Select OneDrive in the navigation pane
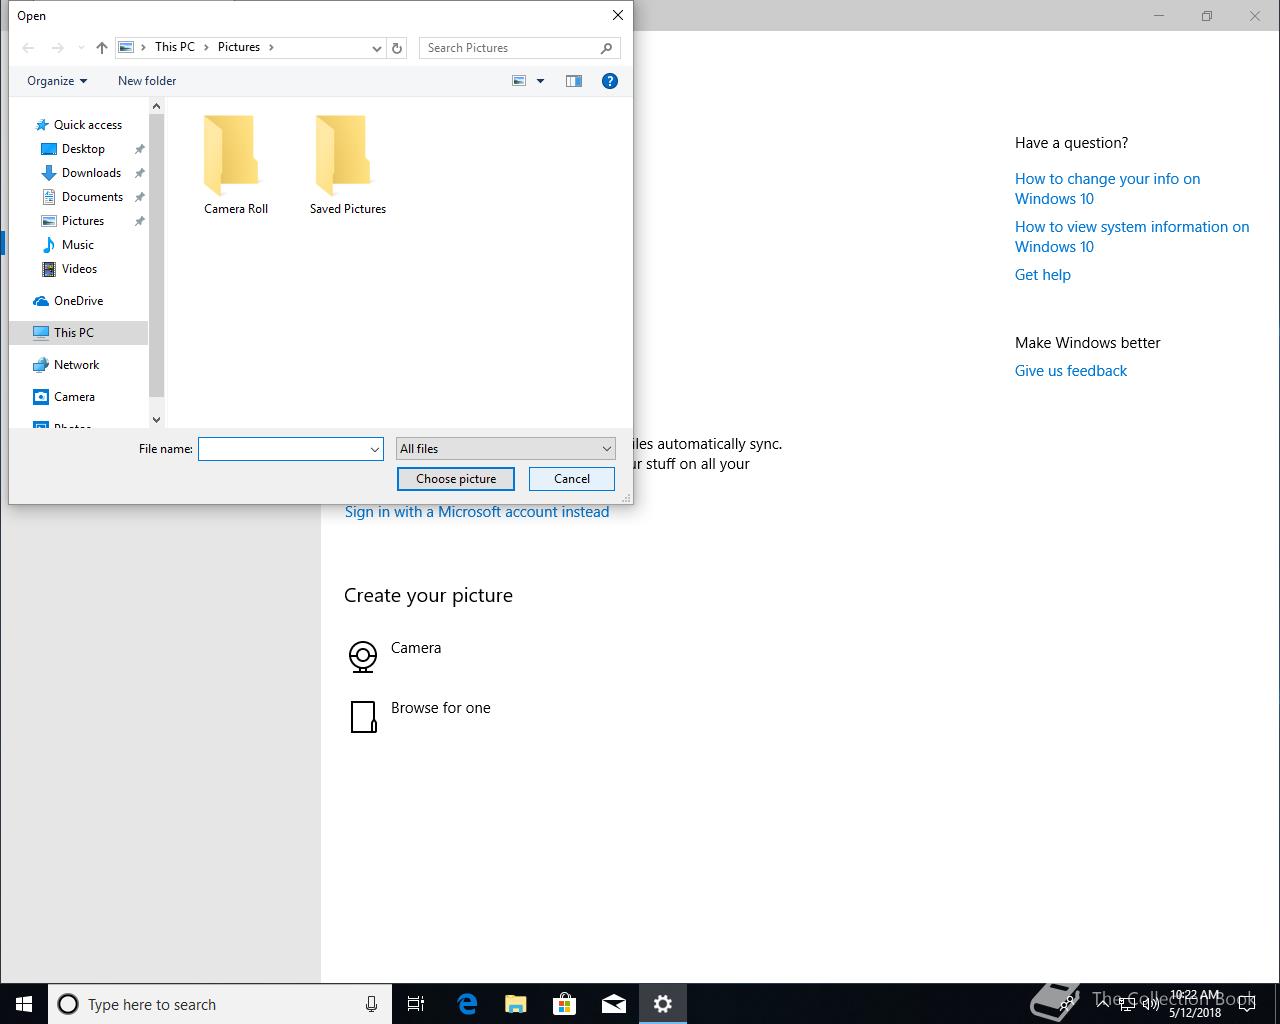1280x1024 pixels. [78, 301]
